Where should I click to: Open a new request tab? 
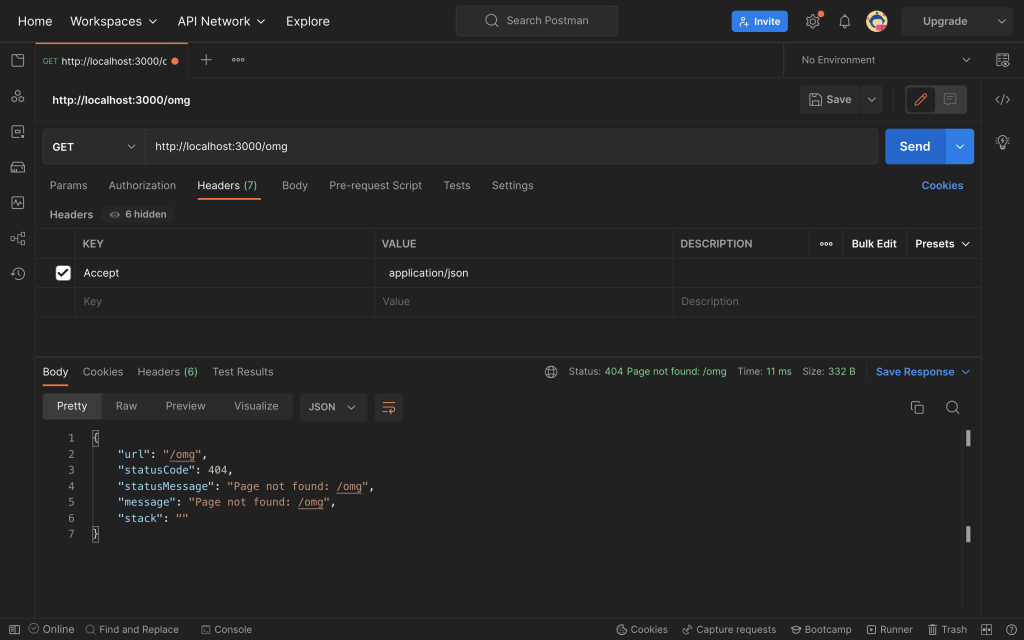pos(206,60)
